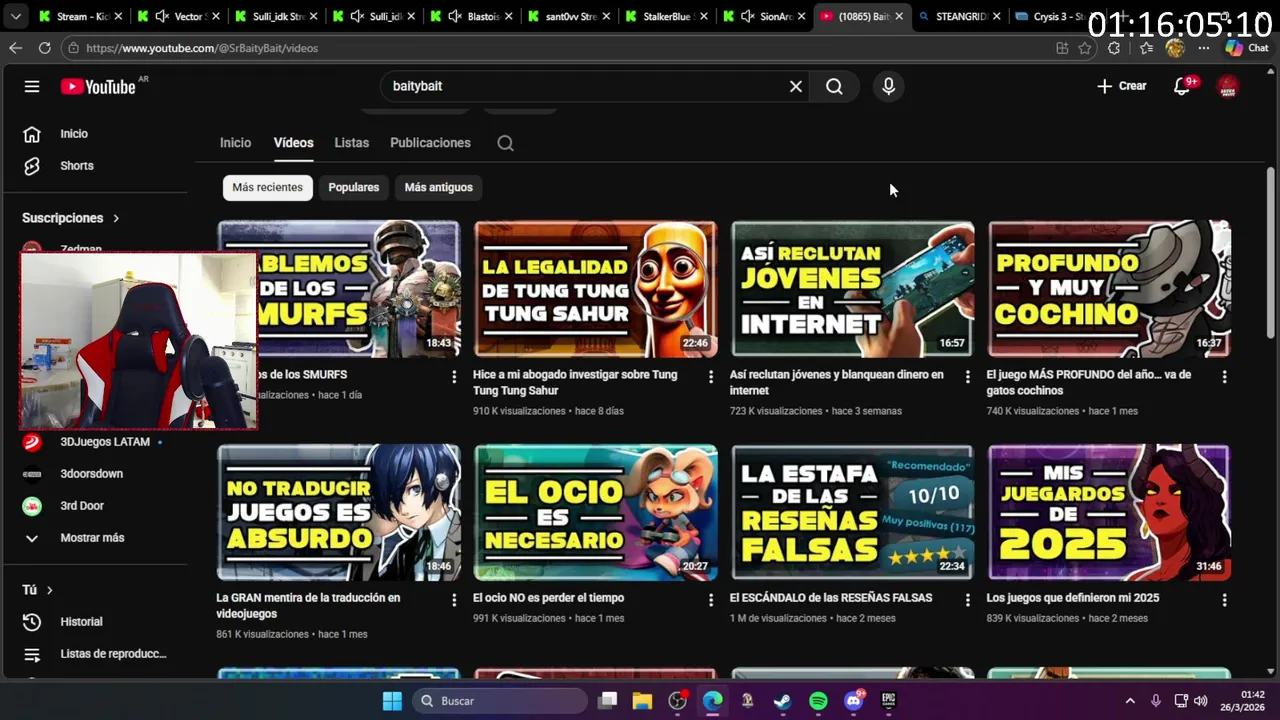Filter videos by Más antiguos

pyautogui.click(x=438, y=187)
